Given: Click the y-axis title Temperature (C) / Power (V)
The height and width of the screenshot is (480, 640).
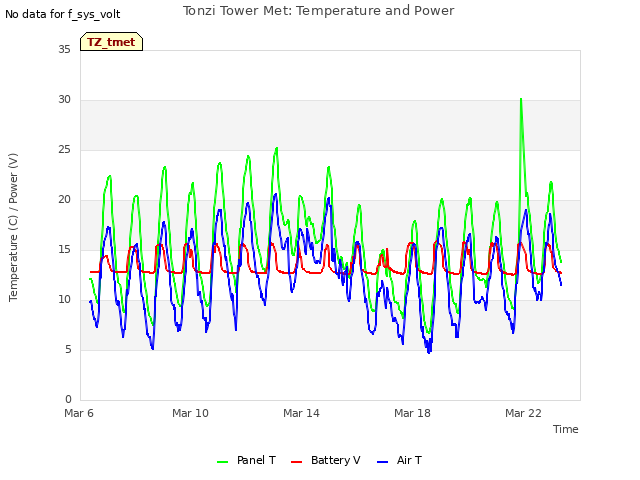Looking at the screenshot, I should 13,227.
